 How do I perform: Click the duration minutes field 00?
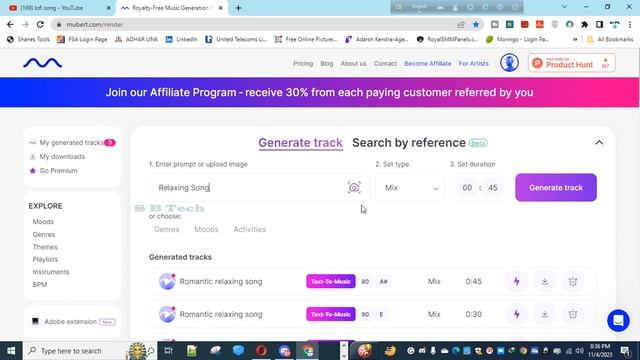[467, 187]
